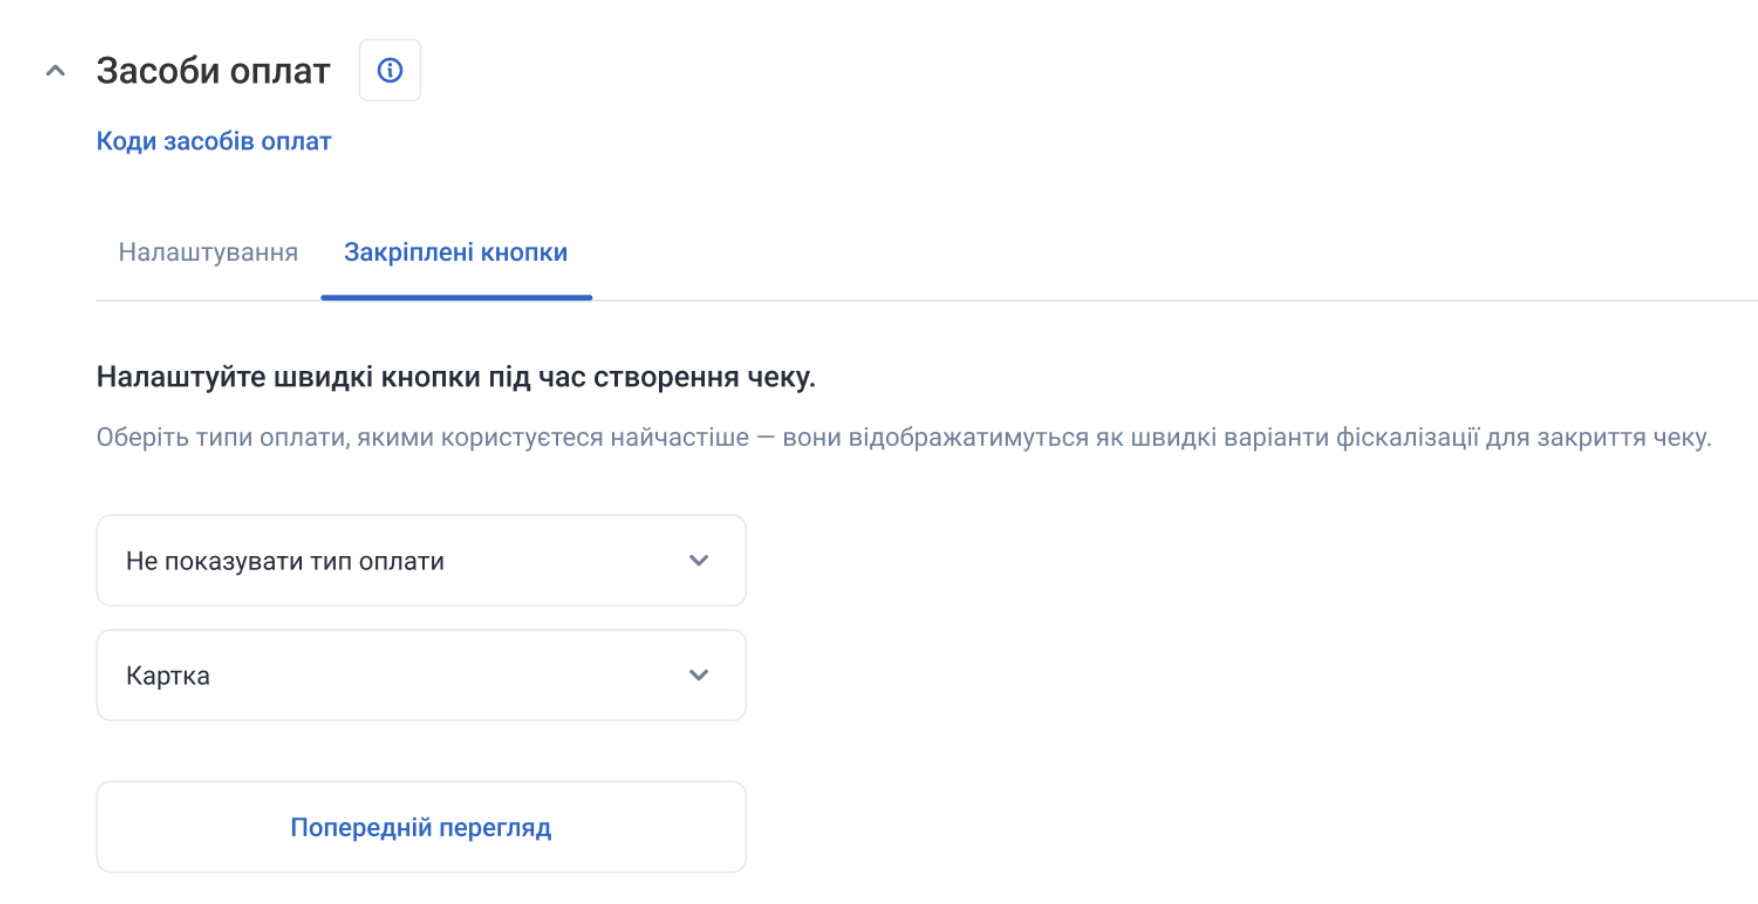1758x904 pixels.
Task: Click the description paragraph starting "Оберіть типи оплати"
Action: [903, 437]
